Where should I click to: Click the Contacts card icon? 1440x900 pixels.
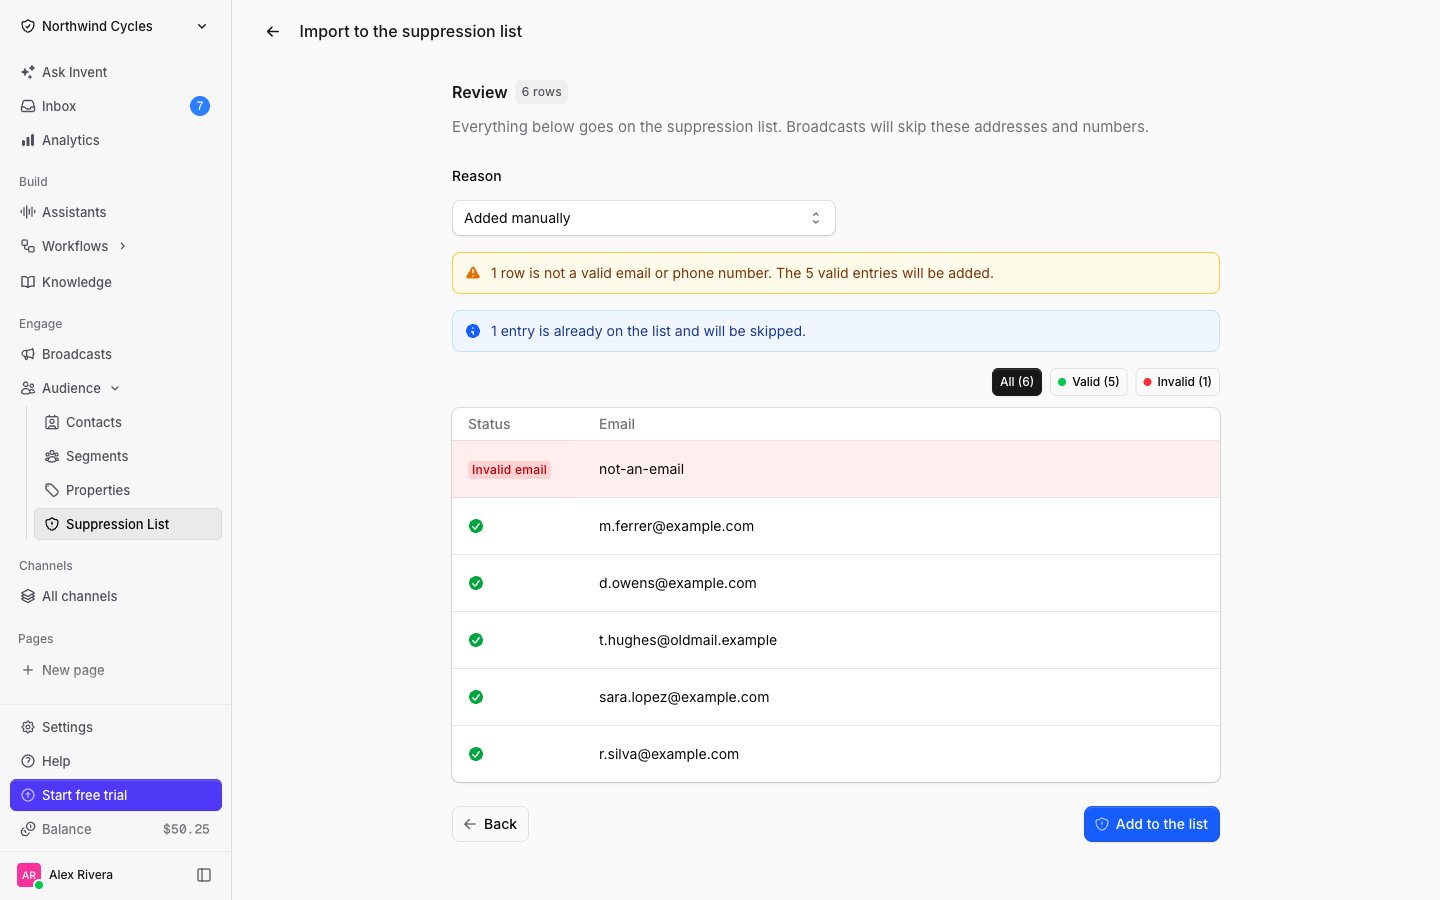coord(52,422)
